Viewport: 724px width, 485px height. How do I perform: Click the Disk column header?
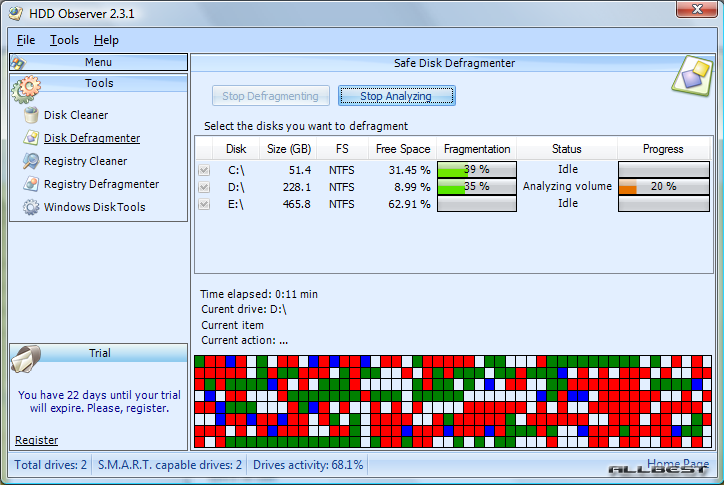pyautogui.click(x=236, y=149)
